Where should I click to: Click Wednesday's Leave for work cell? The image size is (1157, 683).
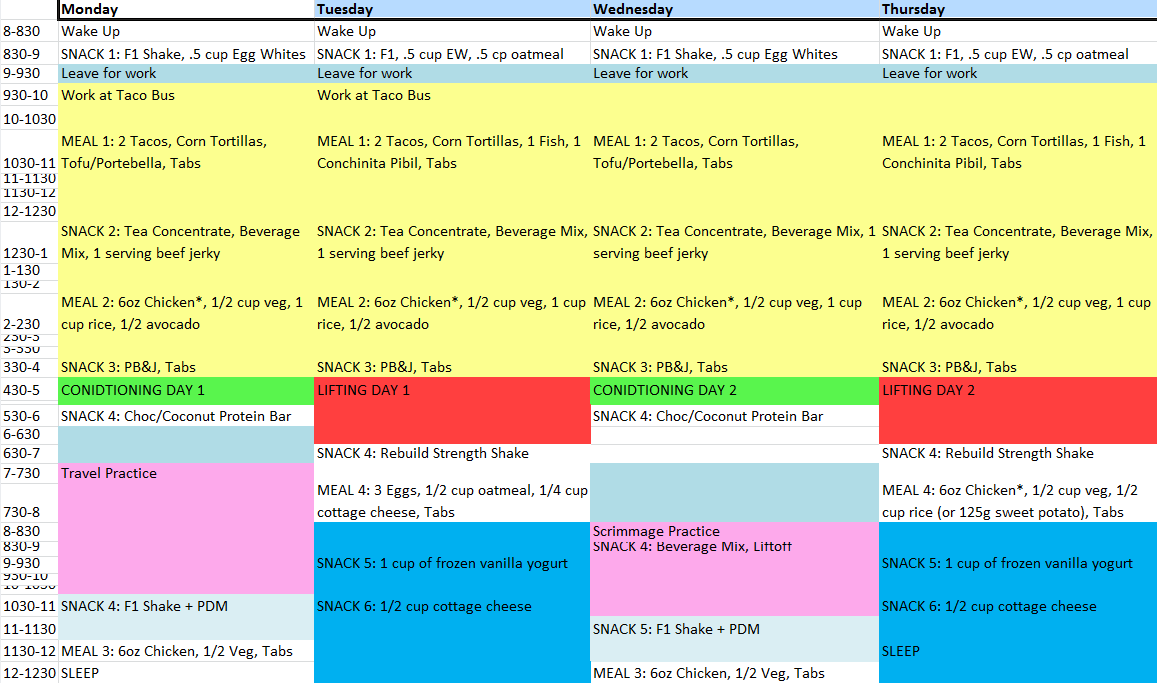click(734, 73)
